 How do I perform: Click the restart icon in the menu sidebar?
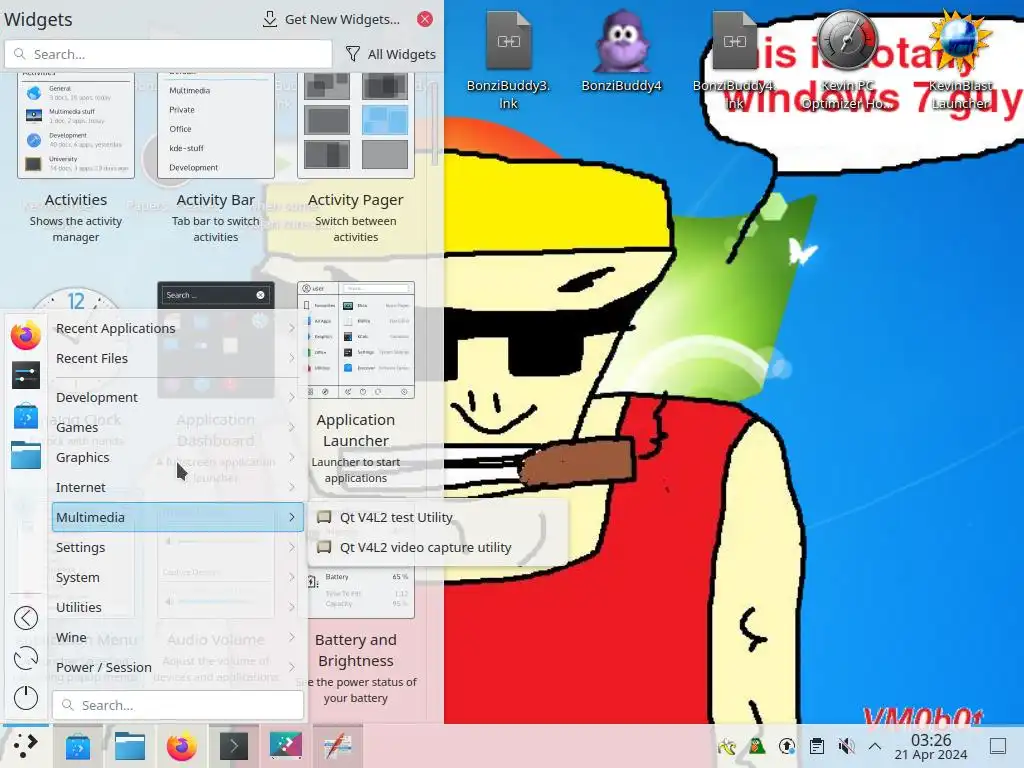[x=25, y=658]
